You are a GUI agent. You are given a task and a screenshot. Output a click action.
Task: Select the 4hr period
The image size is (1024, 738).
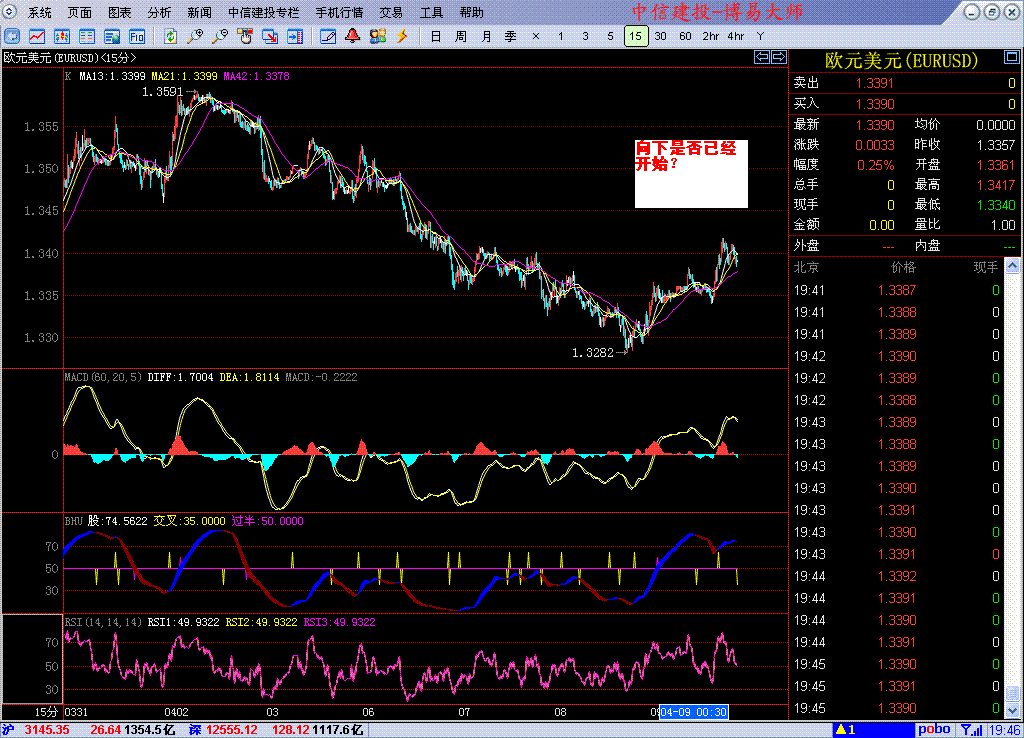coord(735,37)
